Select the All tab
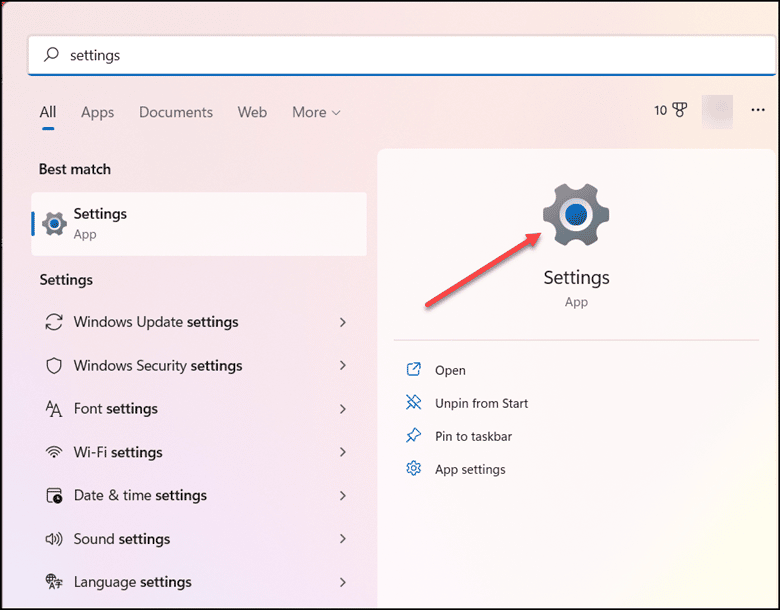This screenshot has height=610, width=780. pos(48,112)
